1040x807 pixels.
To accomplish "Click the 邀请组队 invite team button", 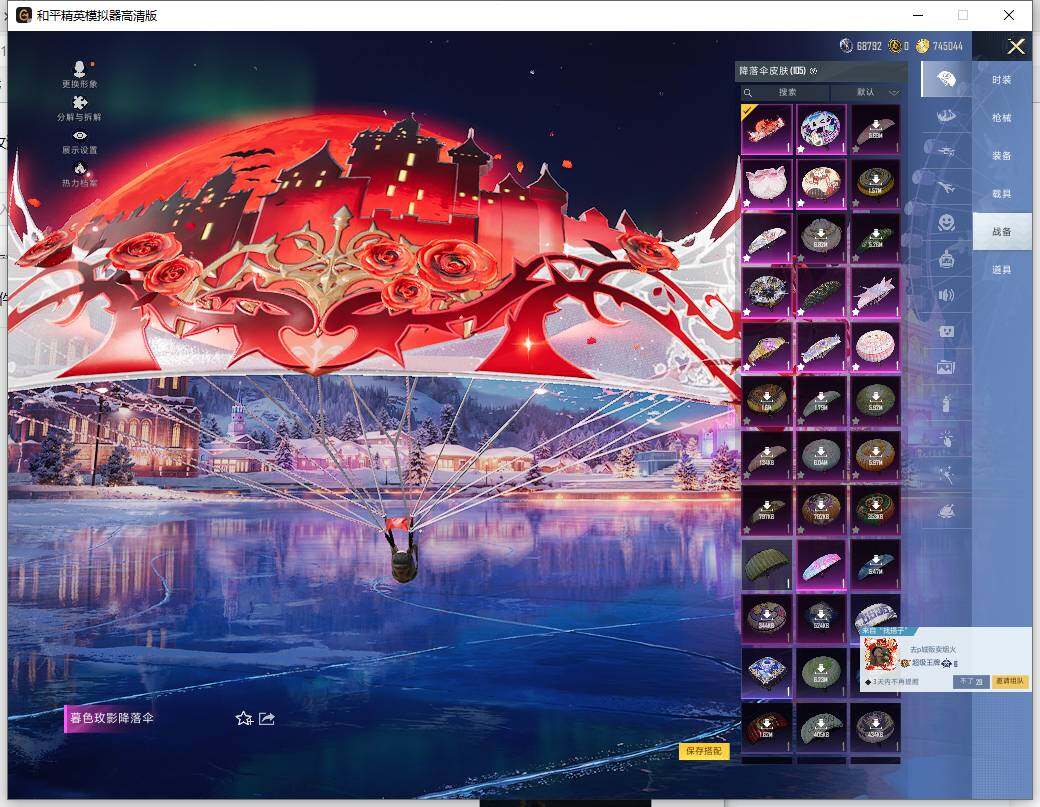I will pos(1009,681).
